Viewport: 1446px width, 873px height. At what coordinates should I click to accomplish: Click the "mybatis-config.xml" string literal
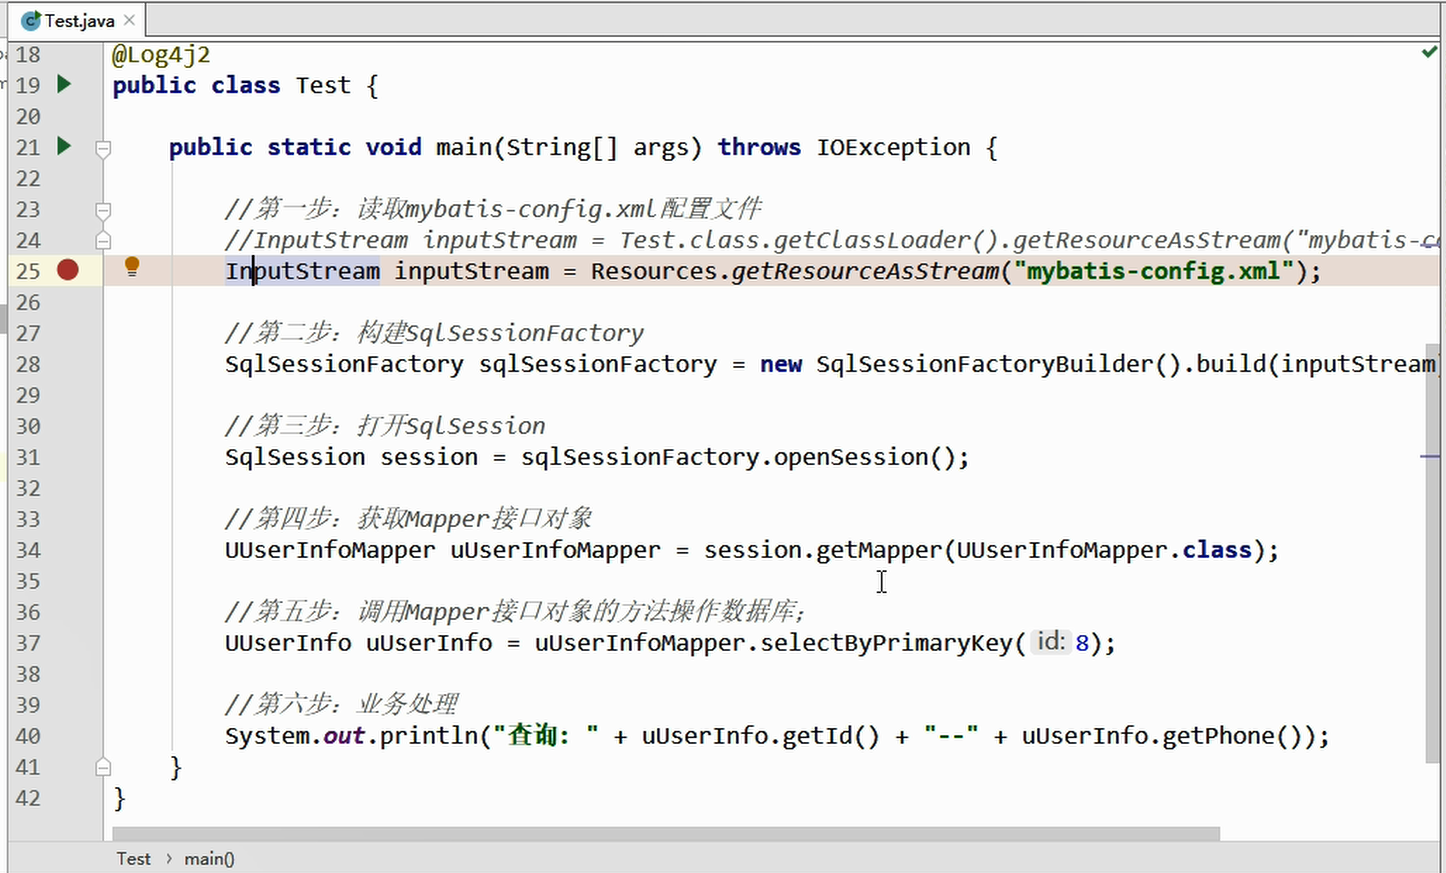1154,271
